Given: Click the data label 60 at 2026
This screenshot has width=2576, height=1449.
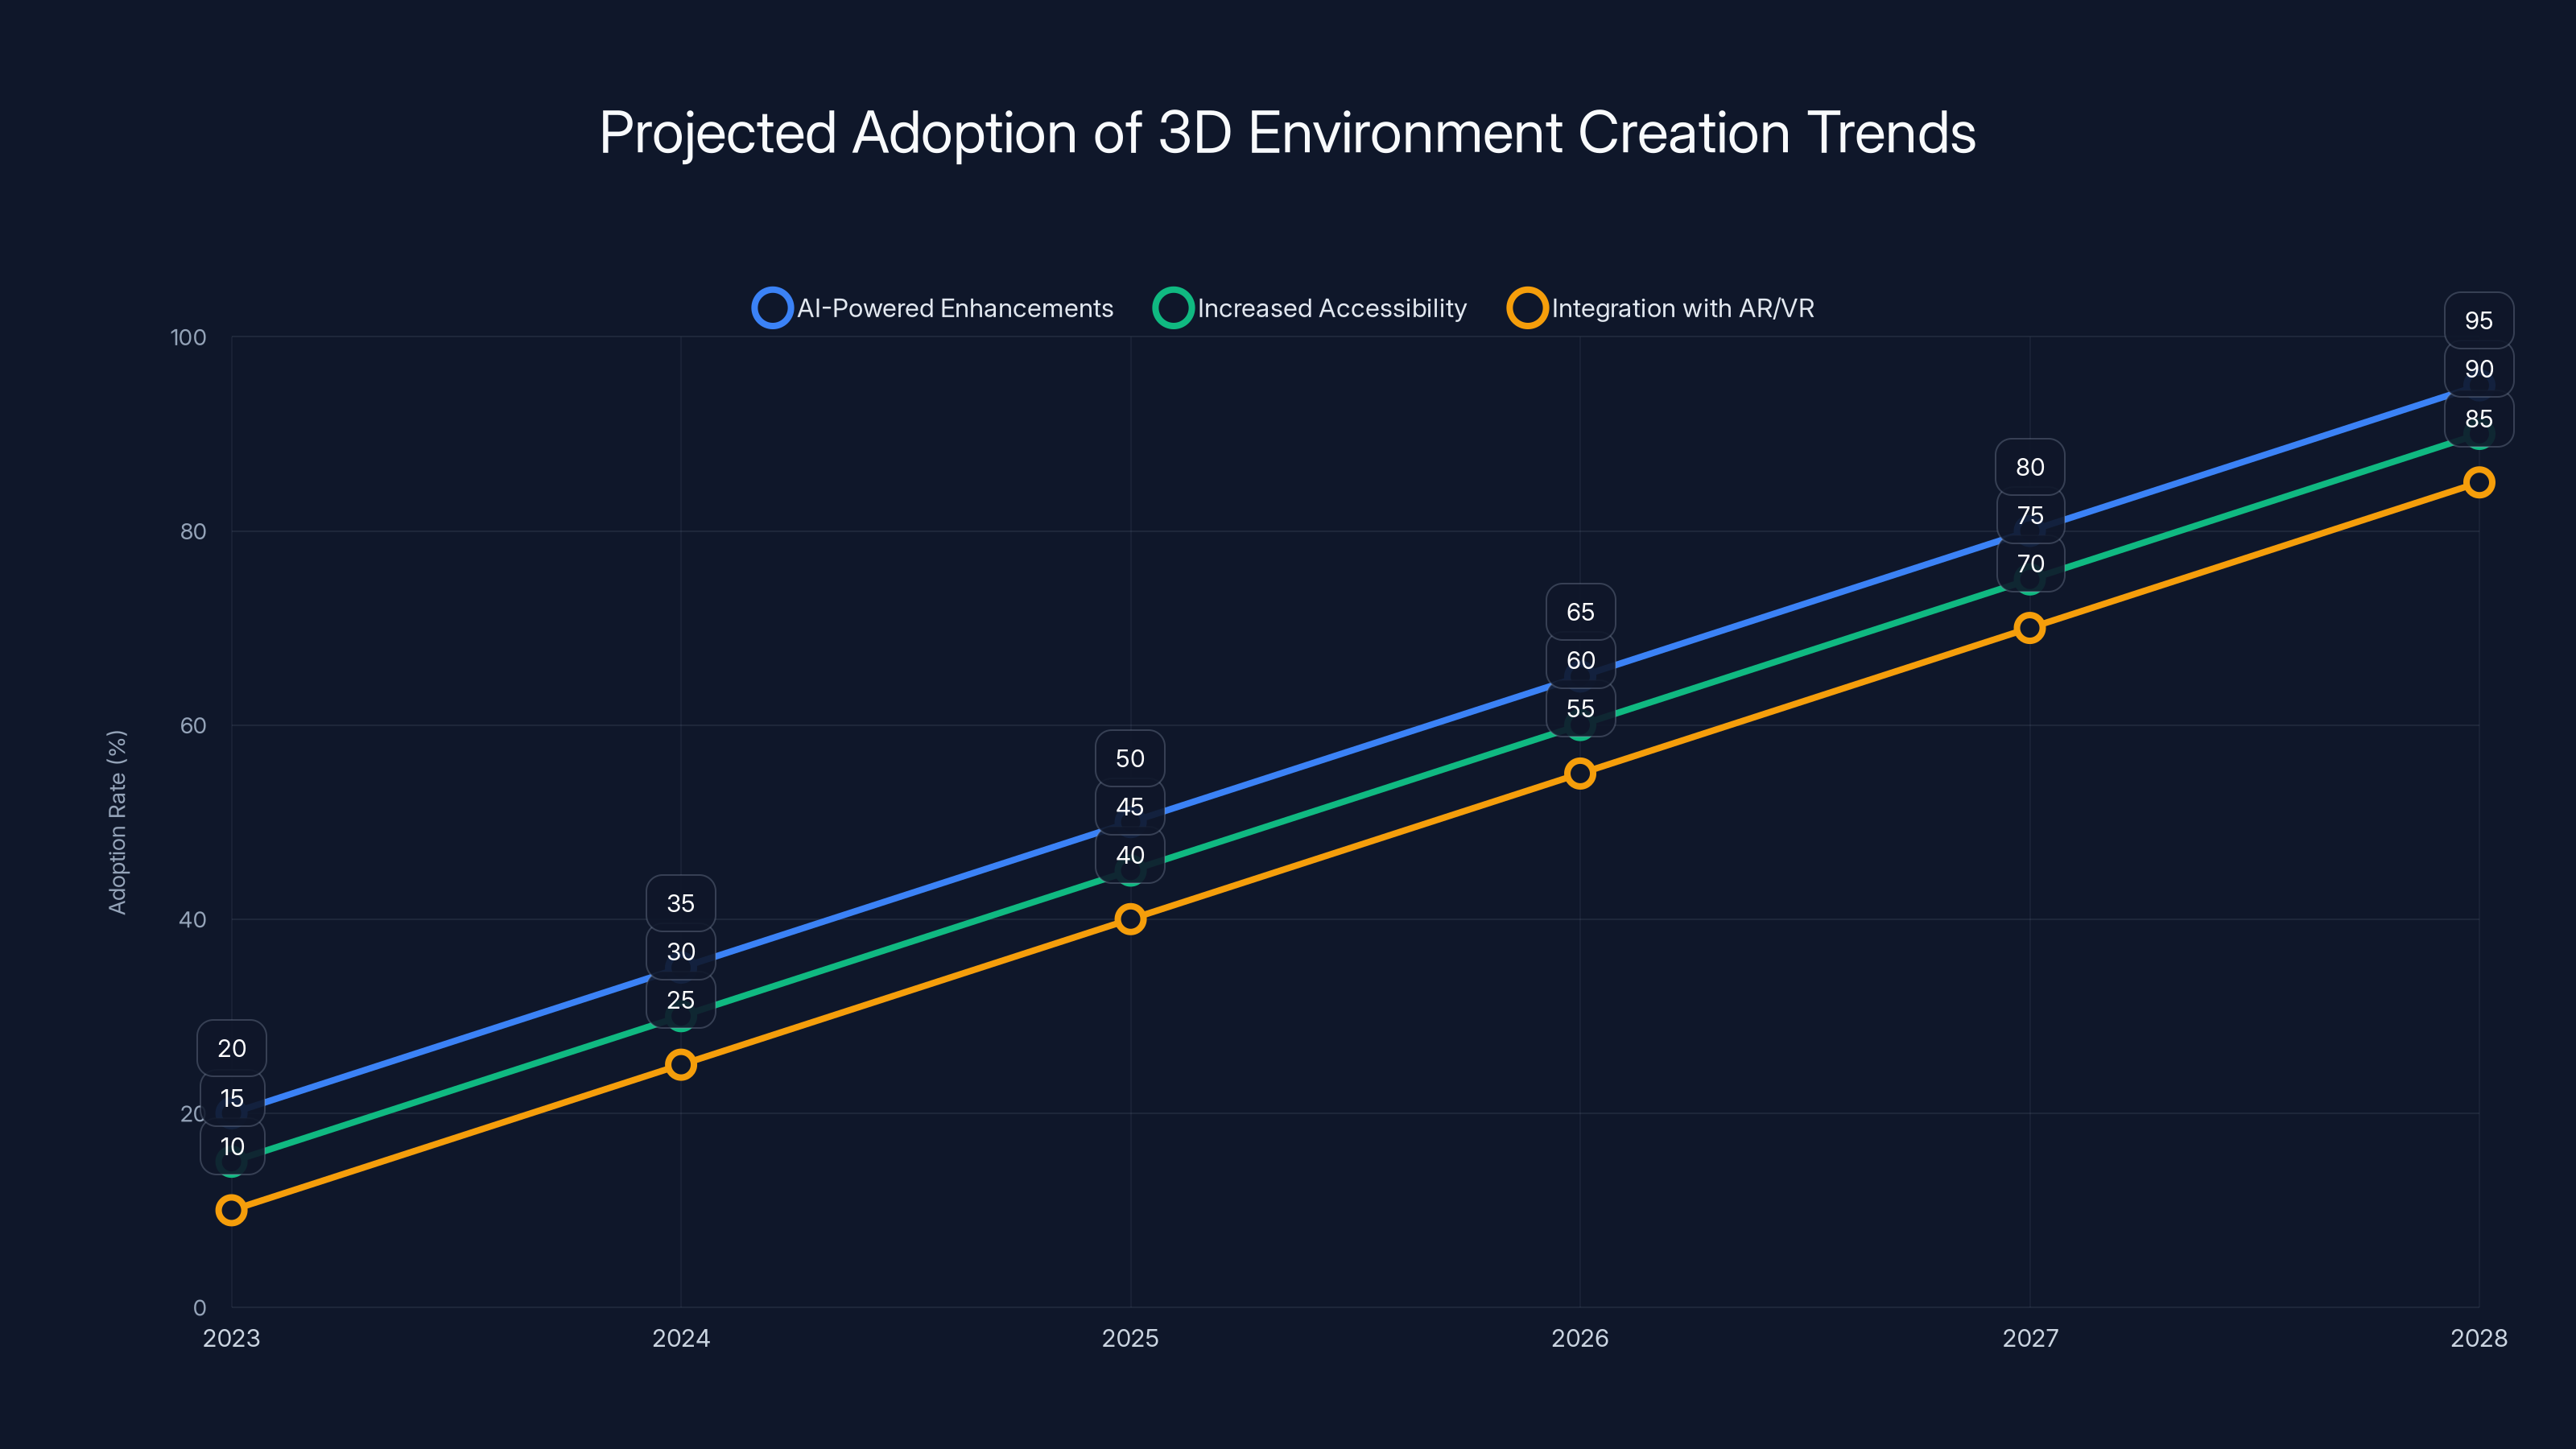Looking at the screenshot, I should 1580,660.
